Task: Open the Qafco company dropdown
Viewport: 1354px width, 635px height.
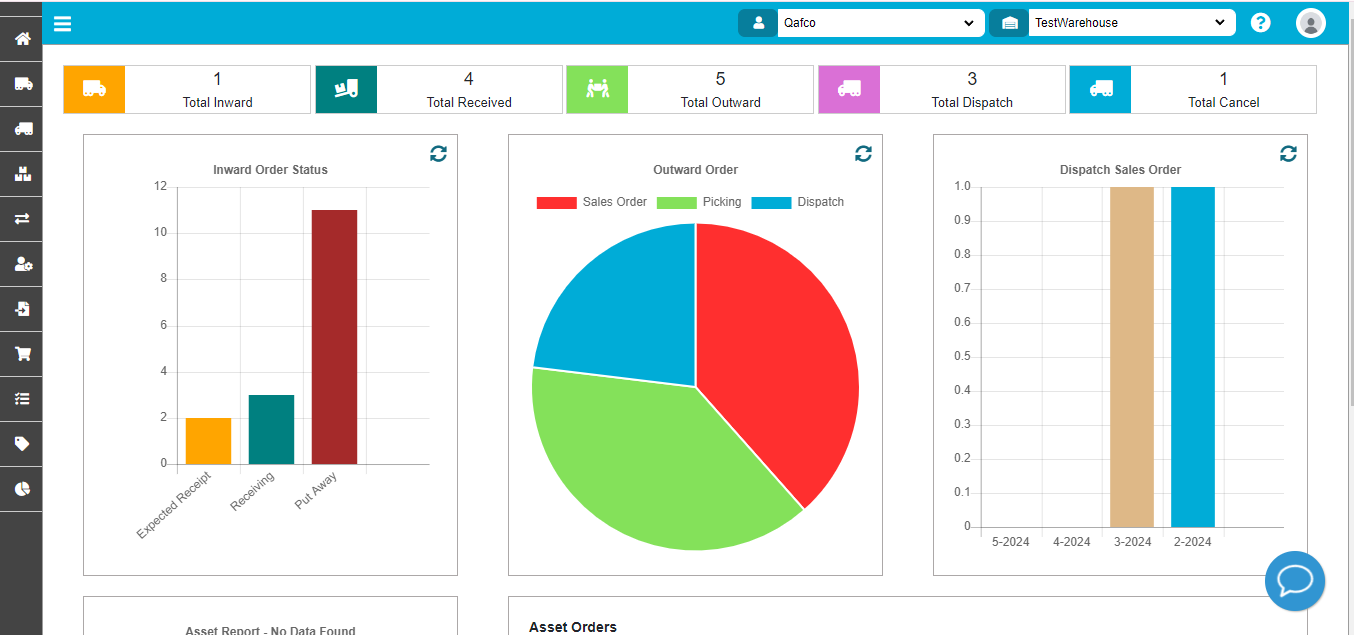Action: [x=880, y=22]
